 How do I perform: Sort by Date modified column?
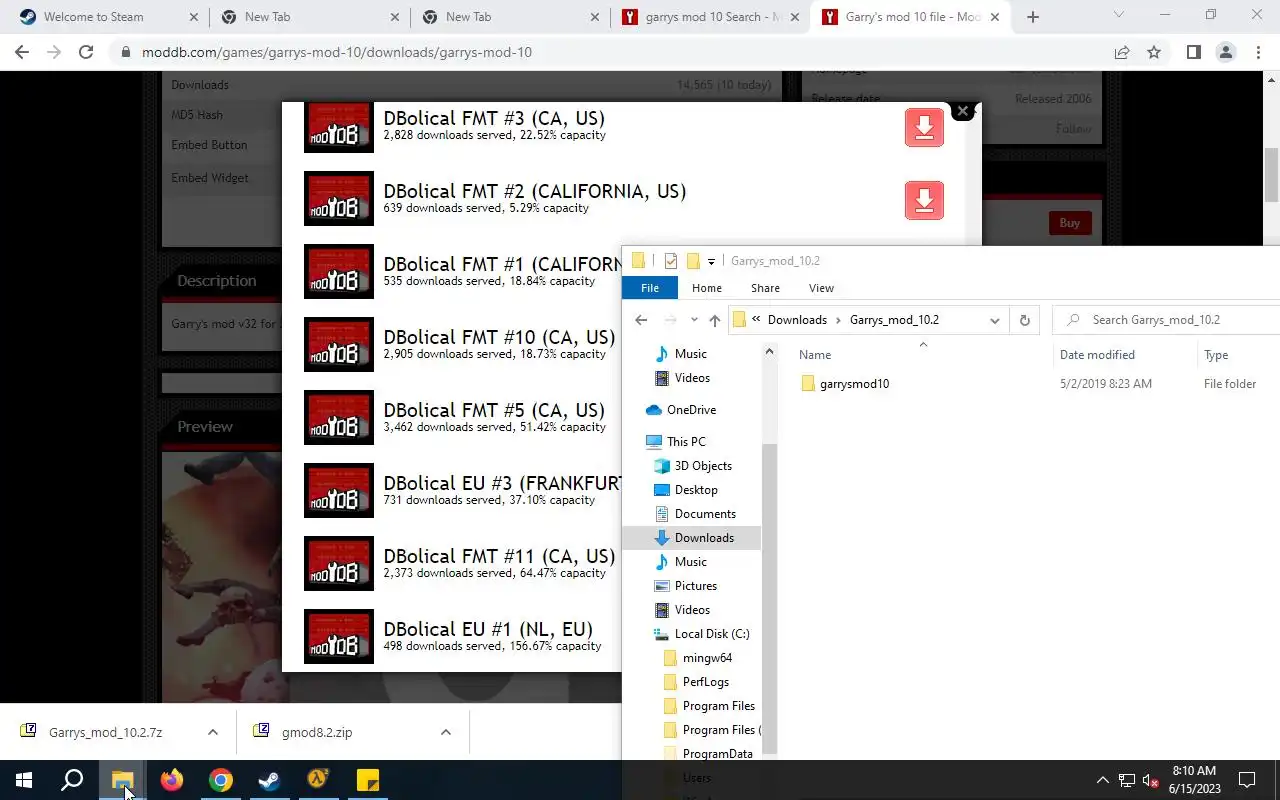[x=1097, y=355]
